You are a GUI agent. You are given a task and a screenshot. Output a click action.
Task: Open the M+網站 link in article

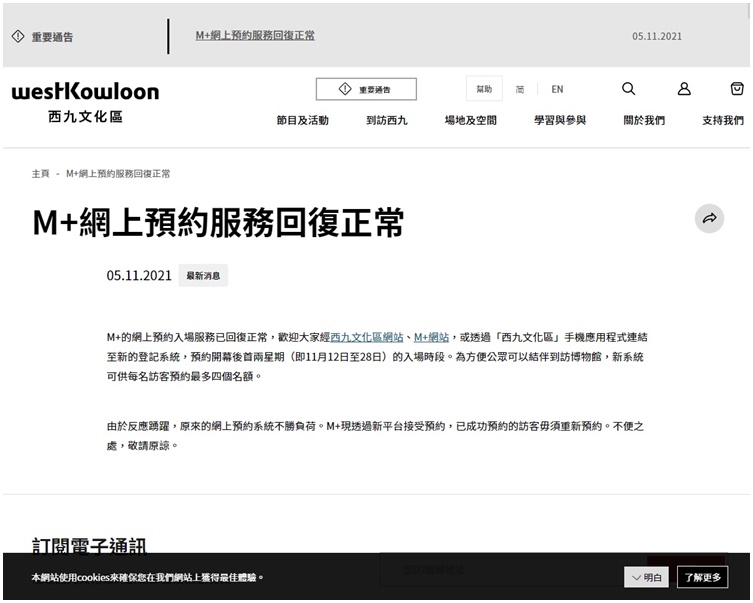431,338
